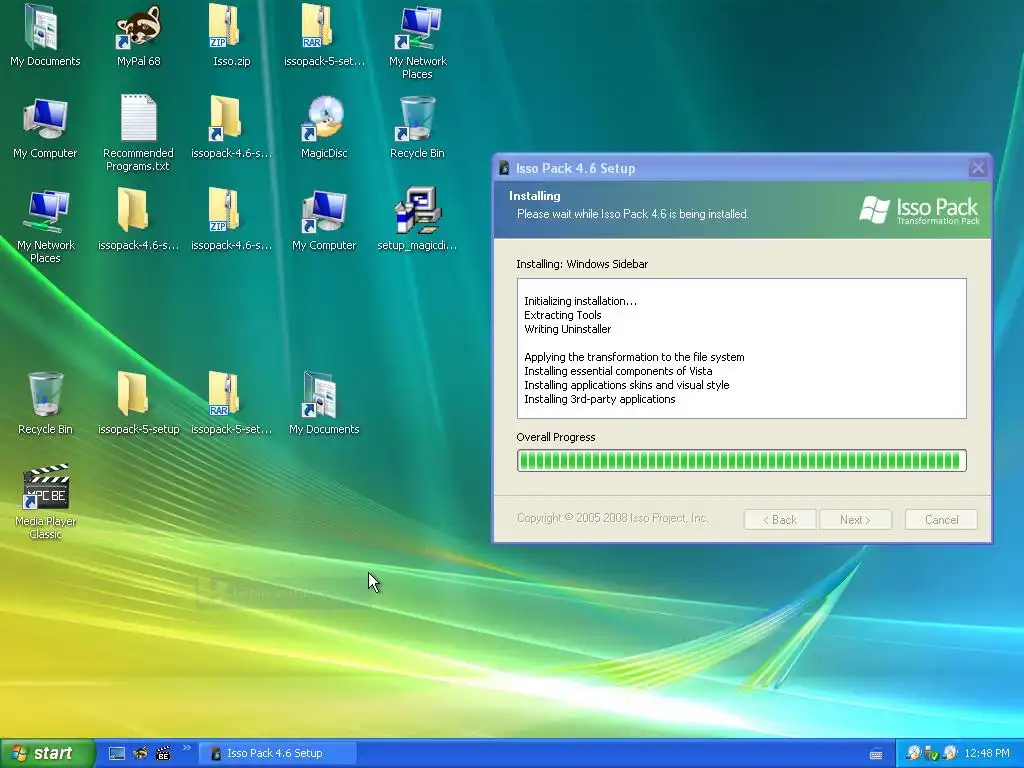Select My Computer icon without shortcut arrow

[45, 127]
